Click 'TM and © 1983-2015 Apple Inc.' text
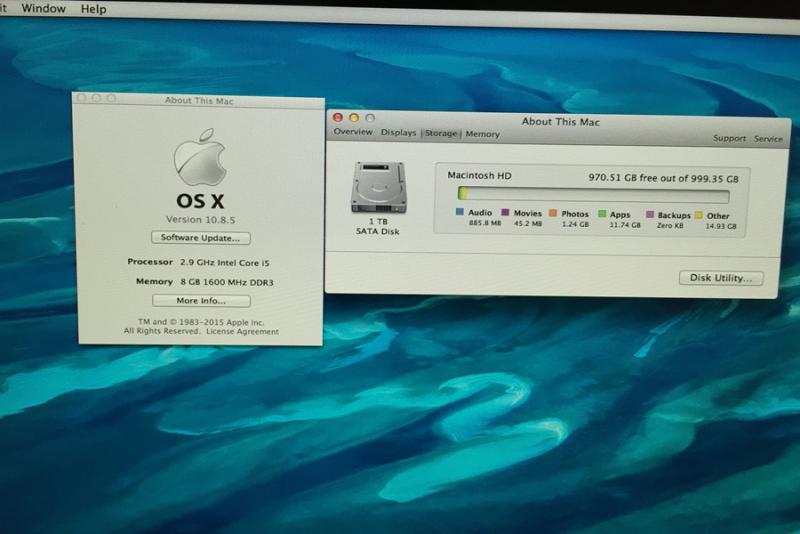Screen dimensions: 800x534 pos(201,322)
